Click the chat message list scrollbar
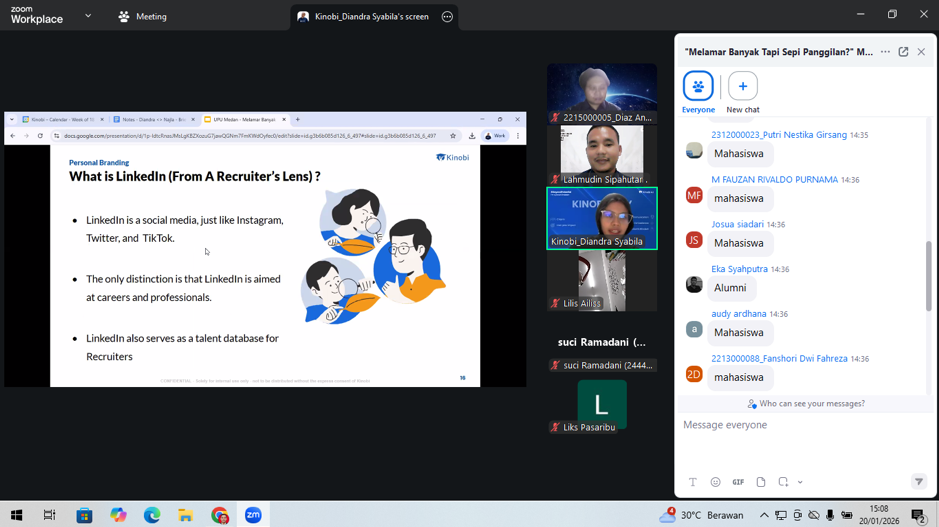 928,275
